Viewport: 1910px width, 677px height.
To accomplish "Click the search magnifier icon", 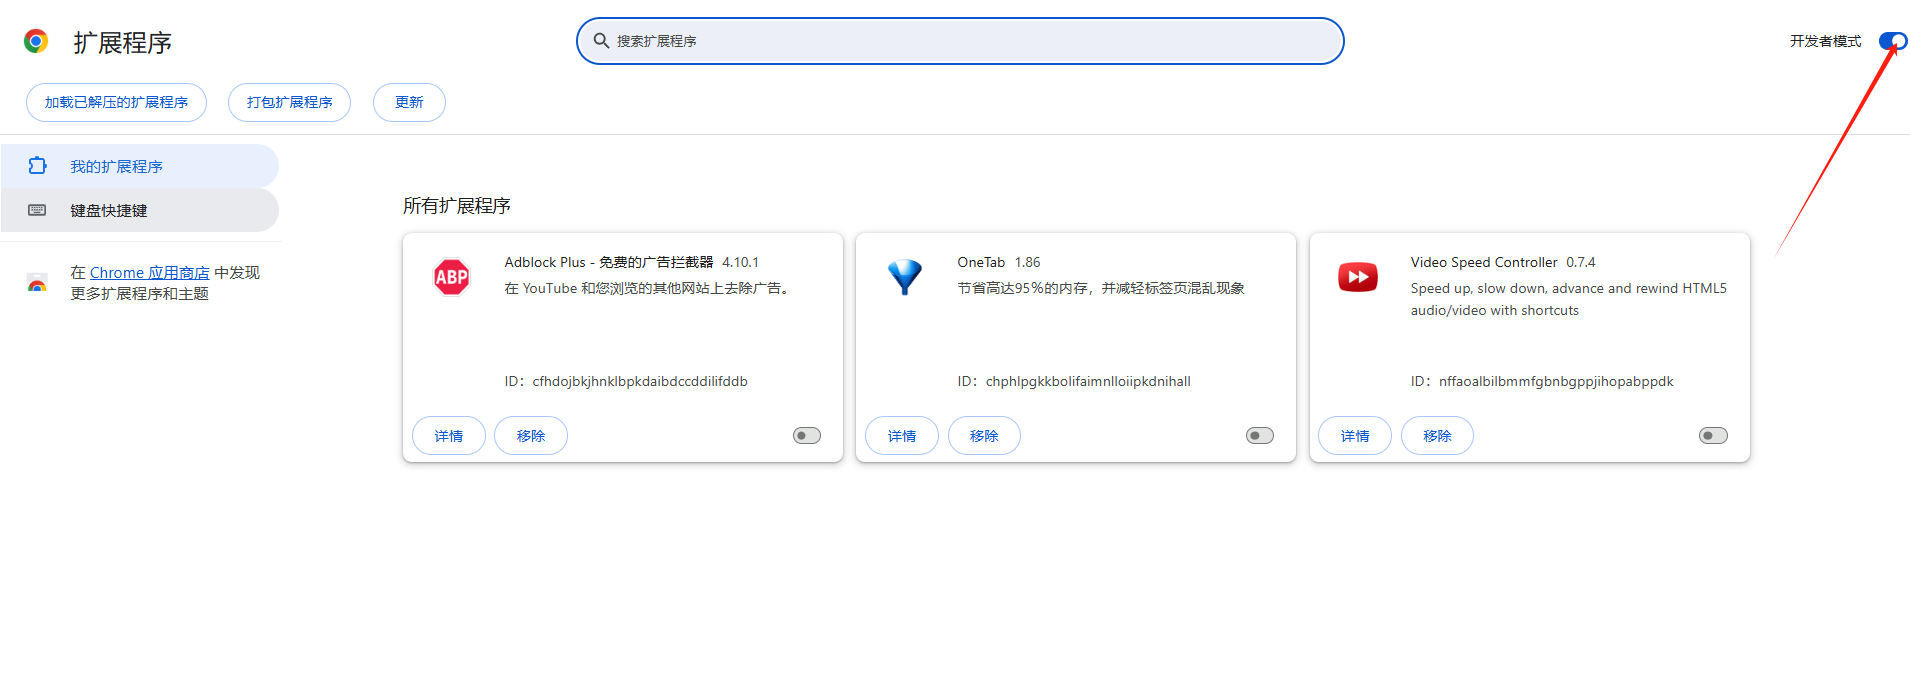I will click(601, 41).
